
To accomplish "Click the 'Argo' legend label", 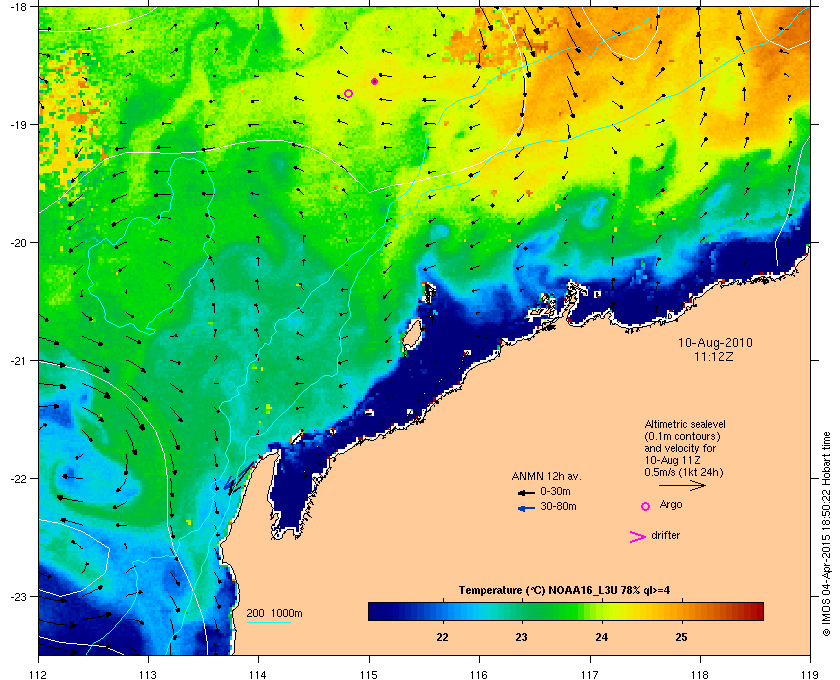I will (671, 505).
